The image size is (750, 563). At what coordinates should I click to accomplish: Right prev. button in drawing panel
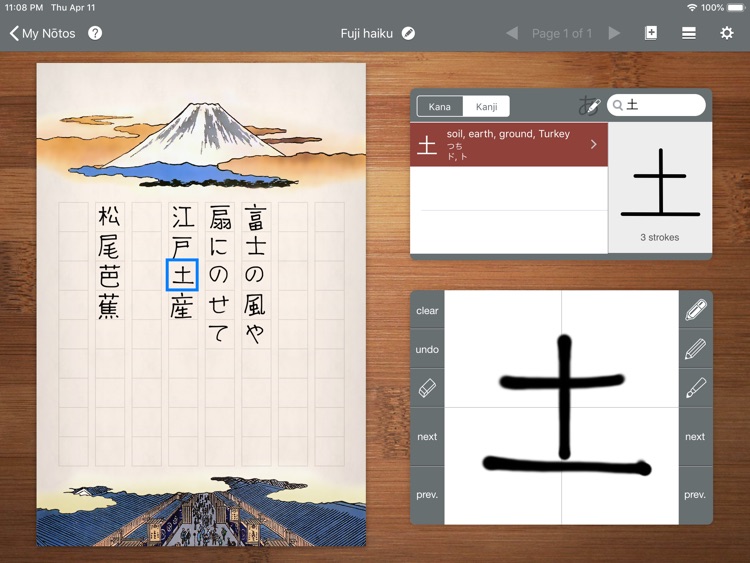pyautogui.click(x=695, y=495)
